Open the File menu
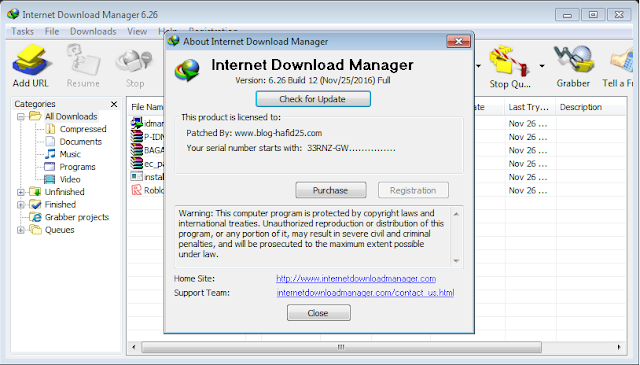 pos(52,31)
